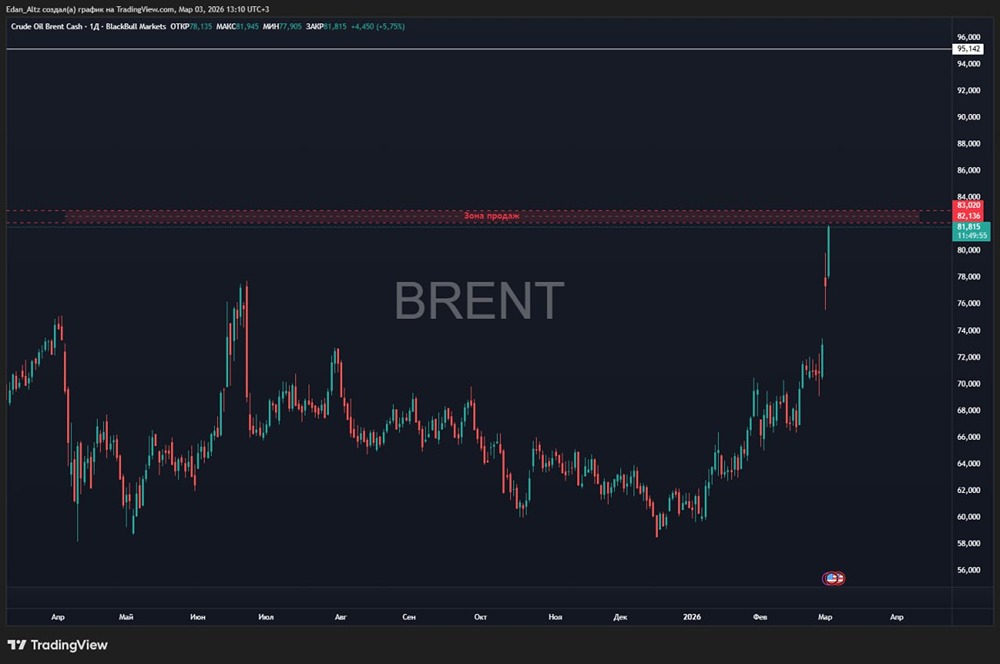
Task: Click the ЗАКР 81,815 close value
Action: (326, 27)
